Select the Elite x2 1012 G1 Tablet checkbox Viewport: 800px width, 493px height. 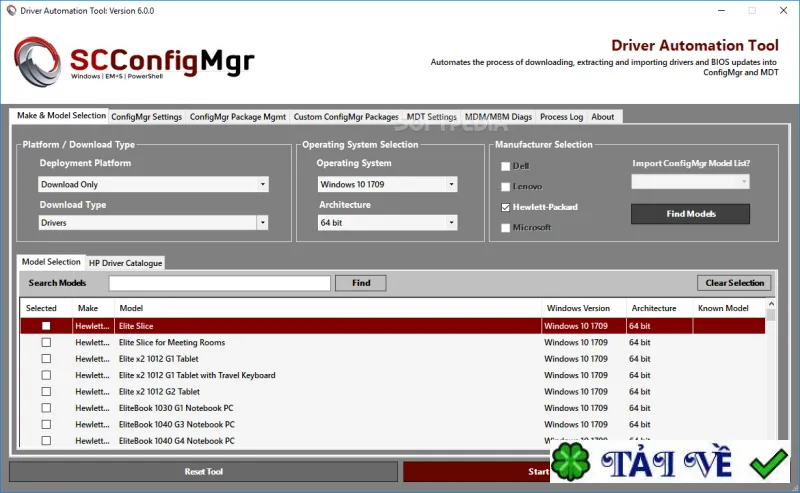[x=46, y=359]
